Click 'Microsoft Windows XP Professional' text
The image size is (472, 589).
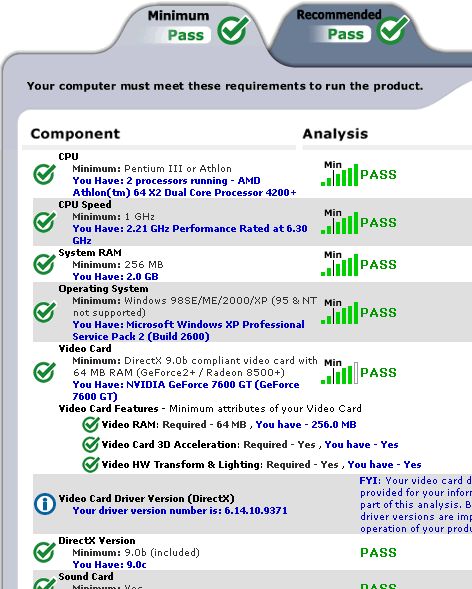[215, 325]
